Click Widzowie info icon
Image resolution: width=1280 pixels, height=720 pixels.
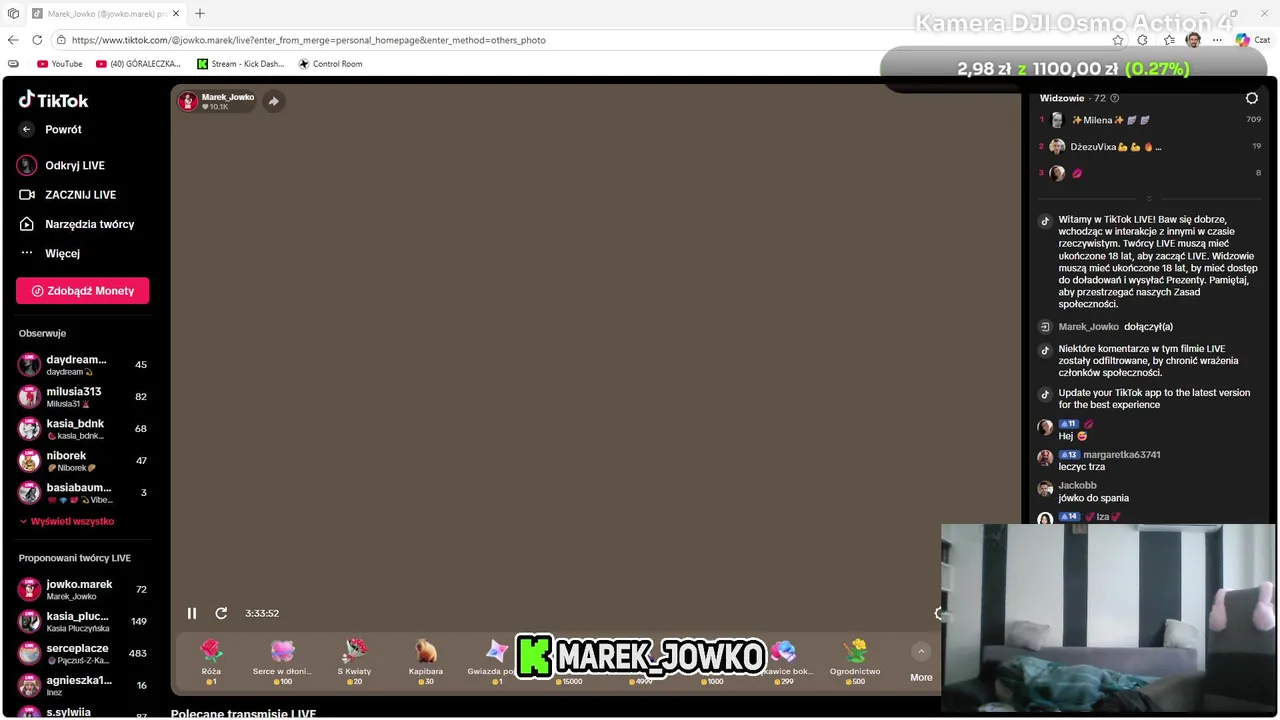pyautogui.click(x=1115, y=98)
